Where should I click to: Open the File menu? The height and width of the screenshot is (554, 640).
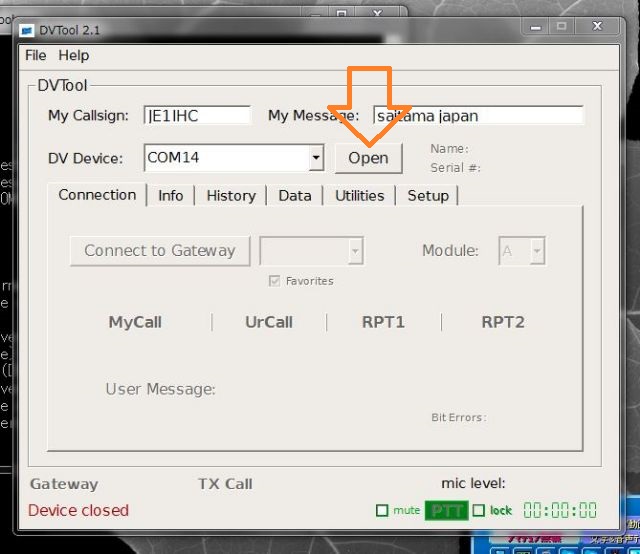coord(36,55)
